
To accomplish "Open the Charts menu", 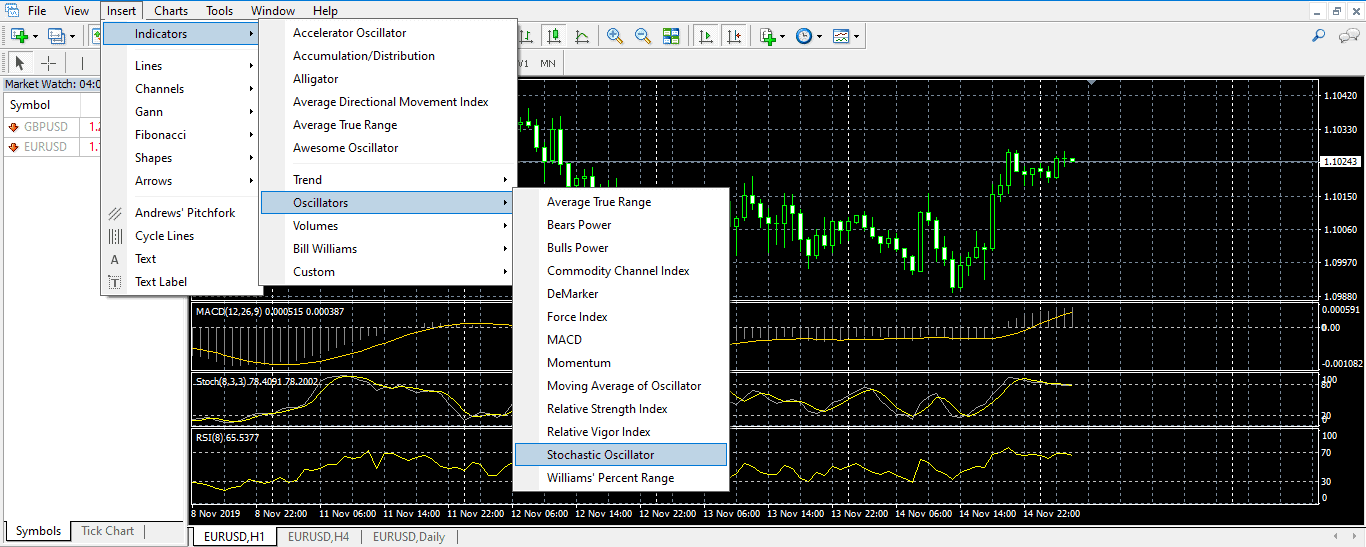I will pos(171,11).
